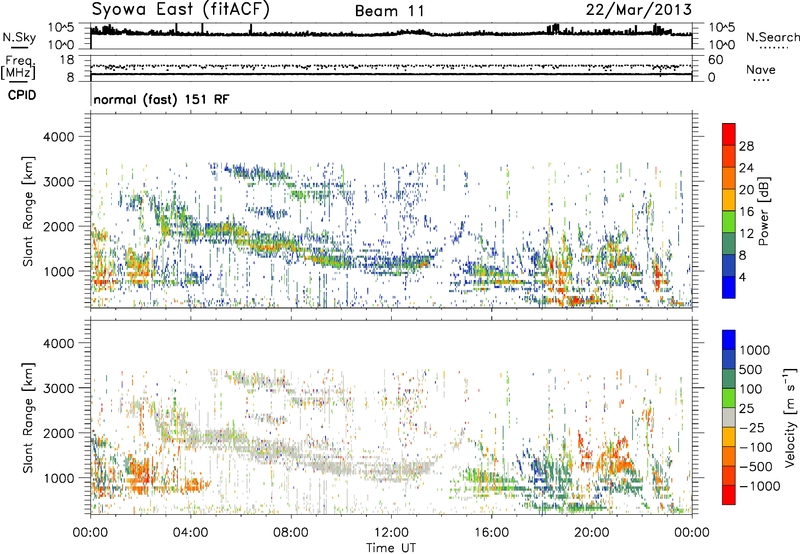Click light green 12–16 dB Power bar segment
This screenshot has height=554, width=800.
(x=729, y=222)
